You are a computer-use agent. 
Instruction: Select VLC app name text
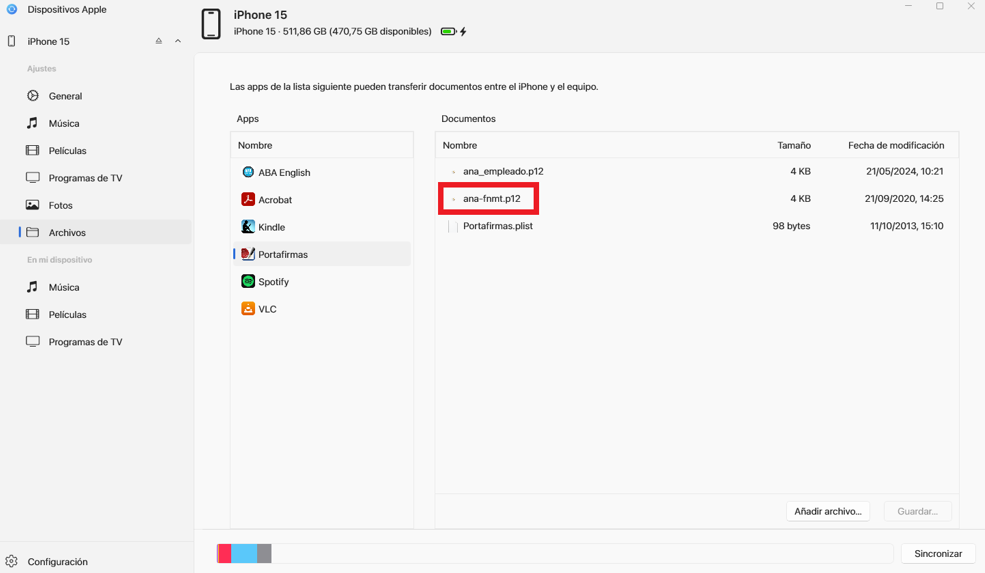[x=267, y=309]
